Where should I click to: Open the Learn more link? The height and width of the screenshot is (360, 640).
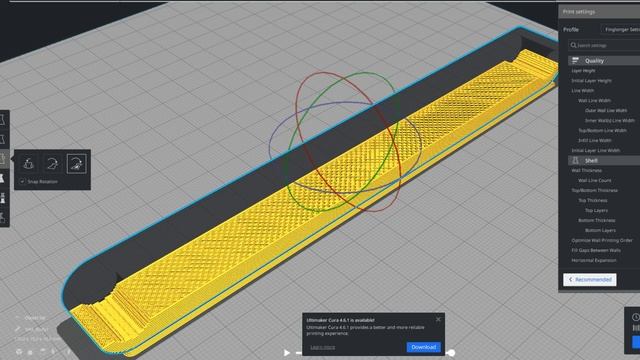click(x=322, y=347)
